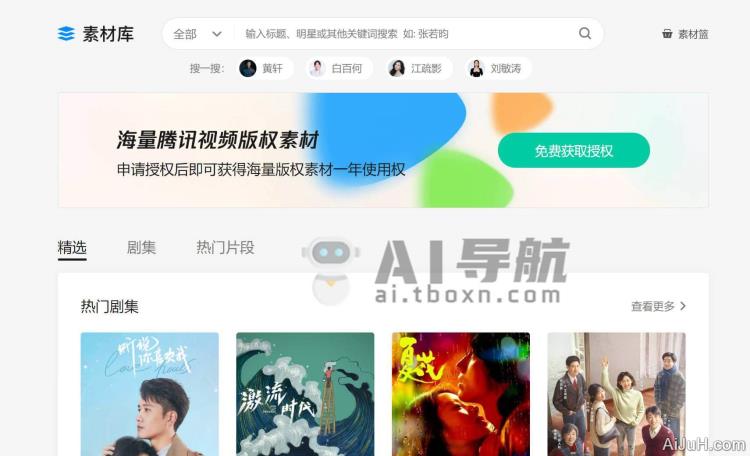Click 白百何 avatar in search suggestions

tap(317, 68)
